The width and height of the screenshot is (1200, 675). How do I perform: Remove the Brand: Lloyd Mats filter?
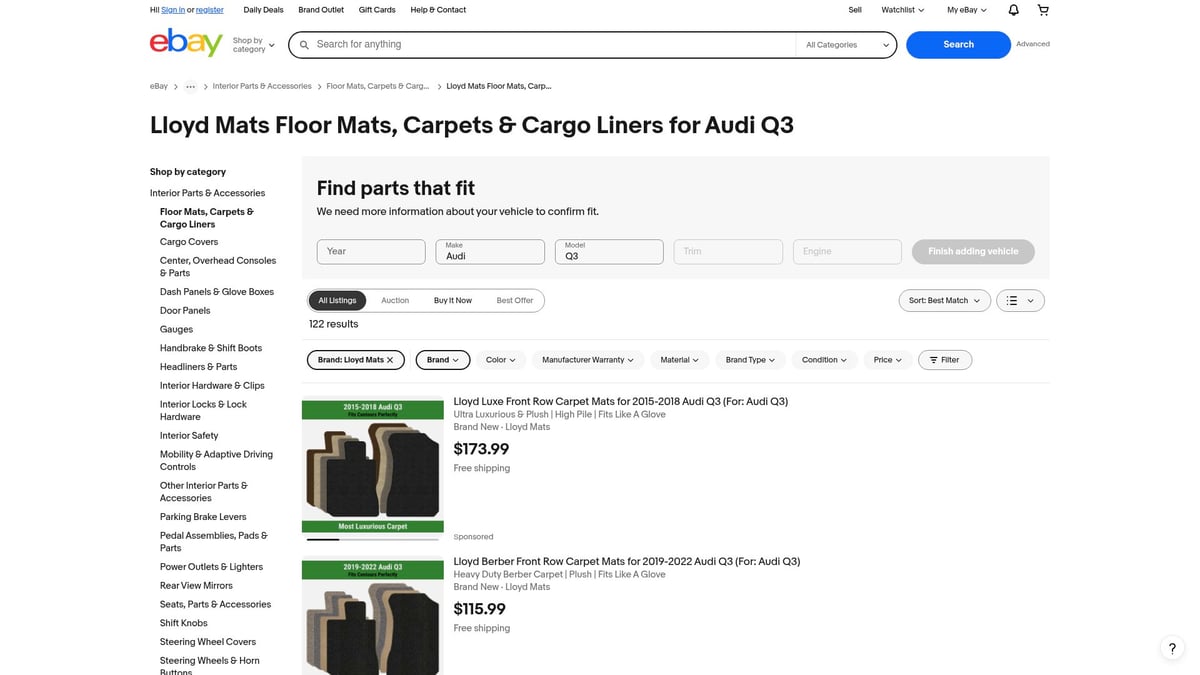(390, 360)
